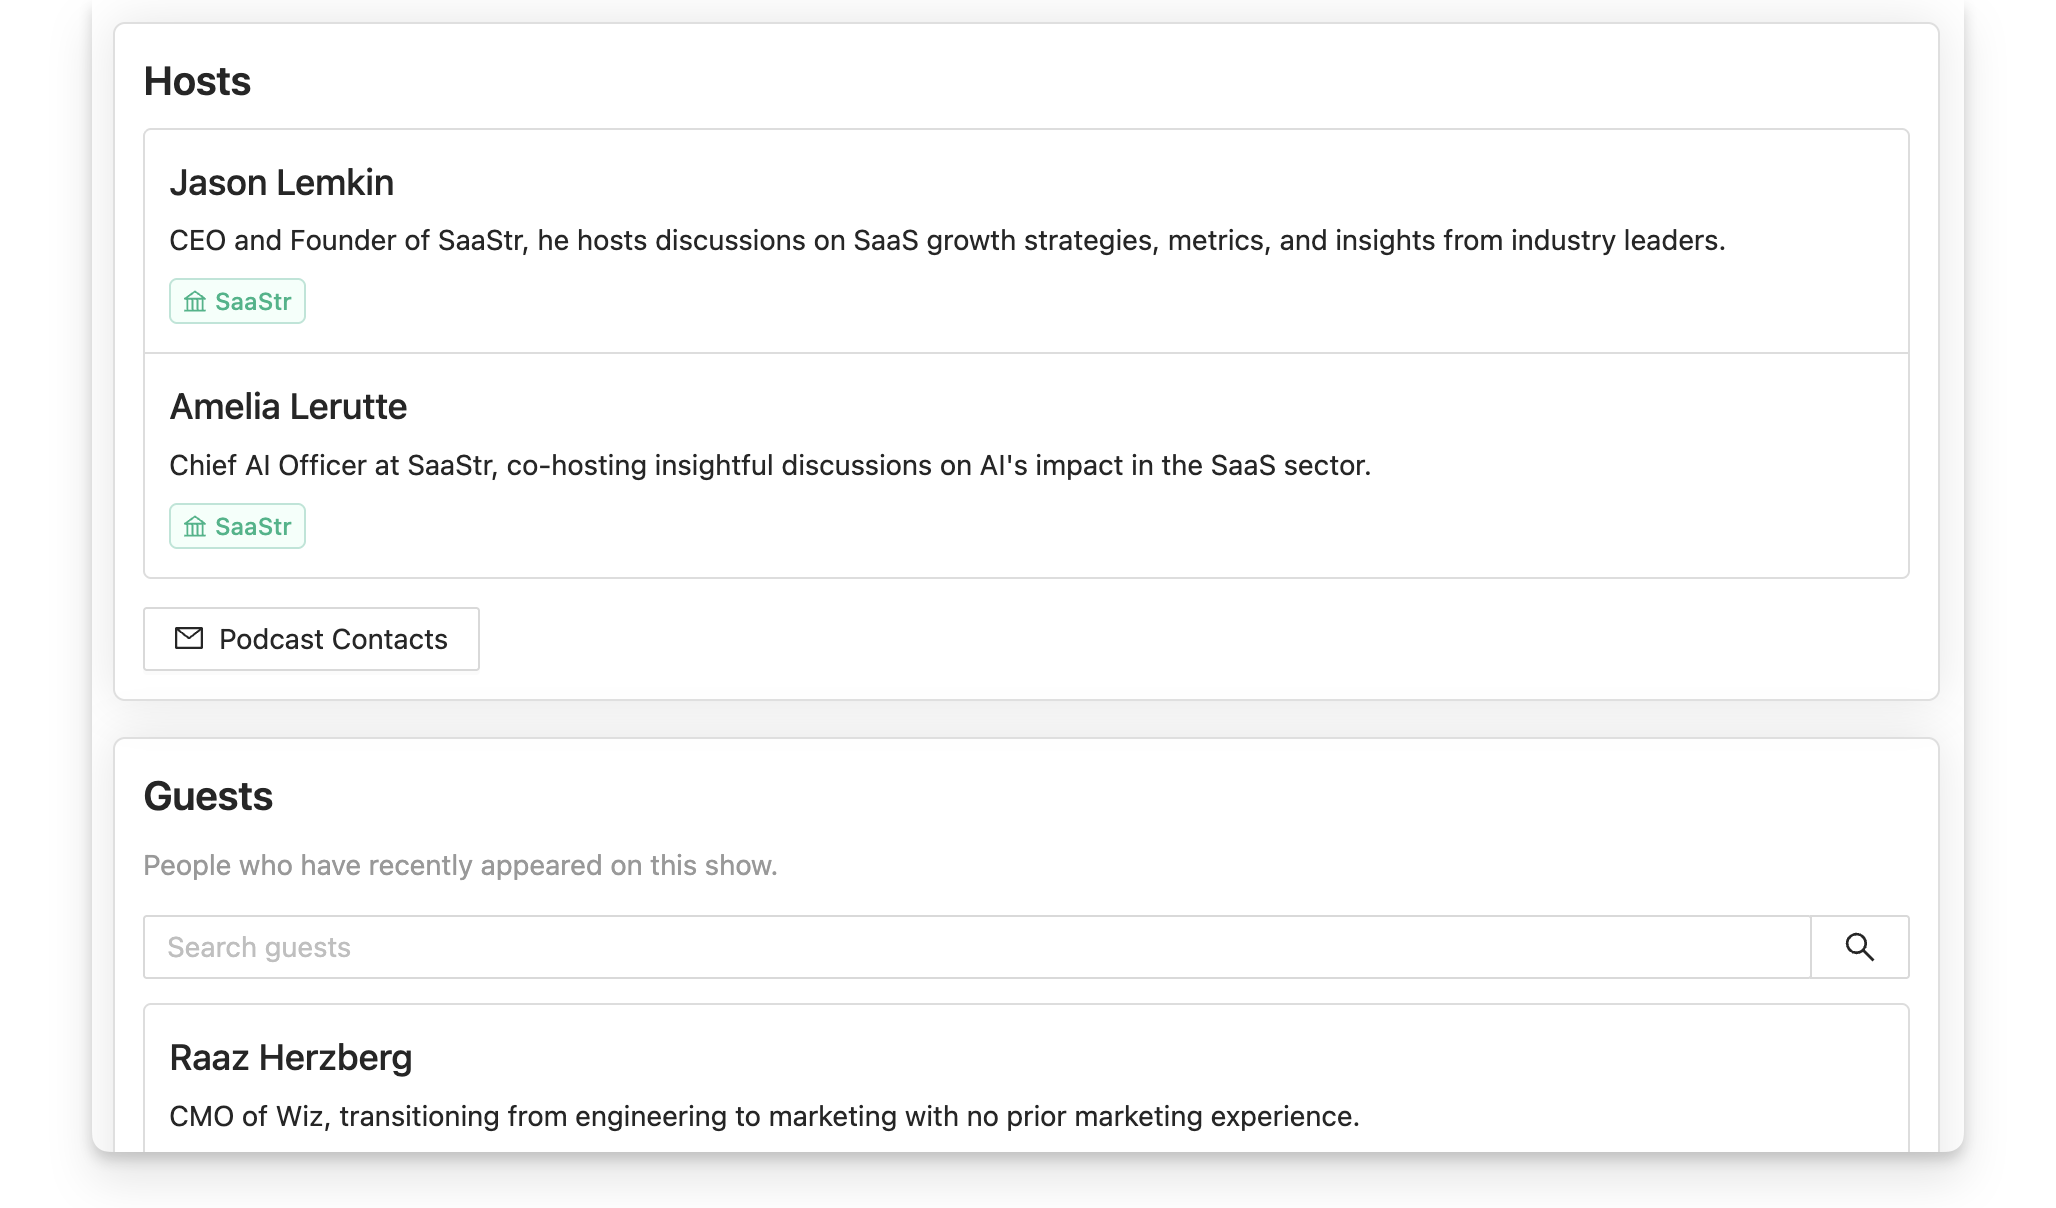
Task: Focus the Search guests input field
Action: pos(976,947)
